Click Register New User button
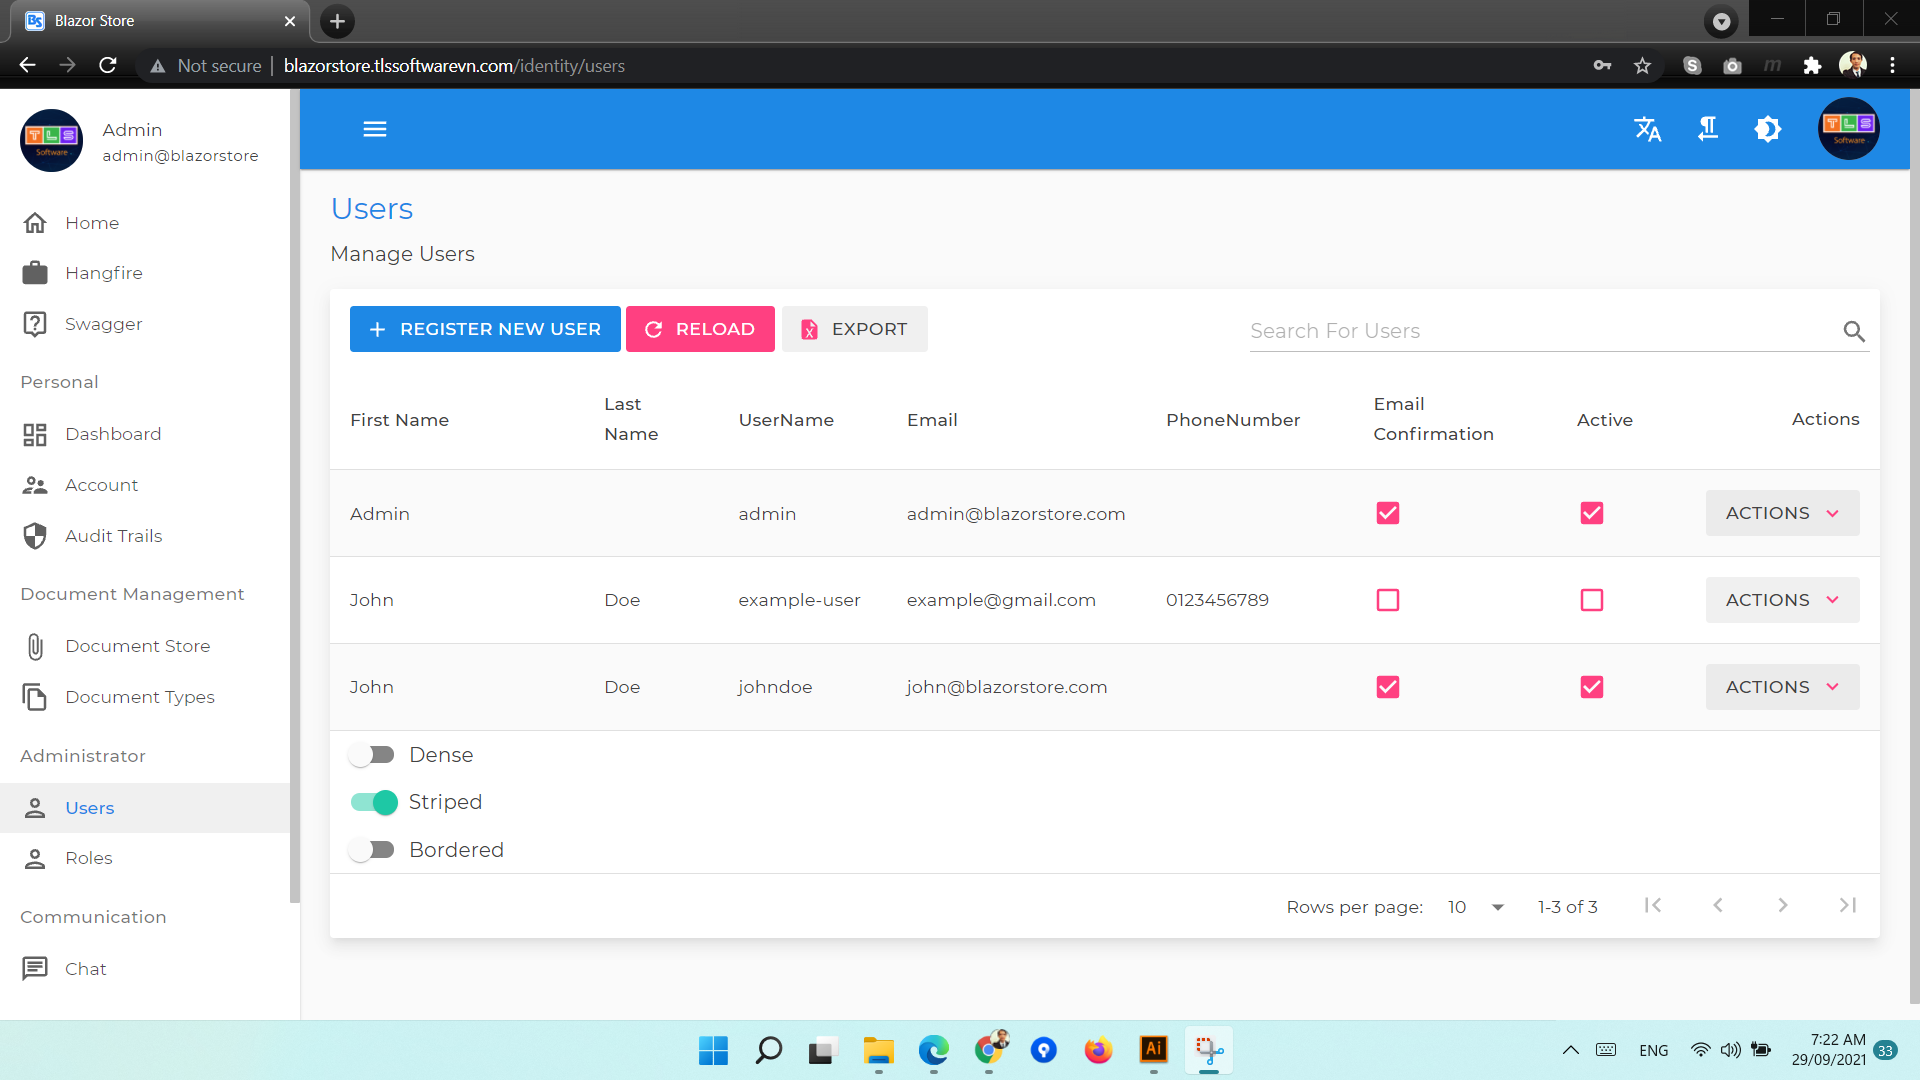The height and width of the screenshot is (1080, 1920). coord(485,329)
